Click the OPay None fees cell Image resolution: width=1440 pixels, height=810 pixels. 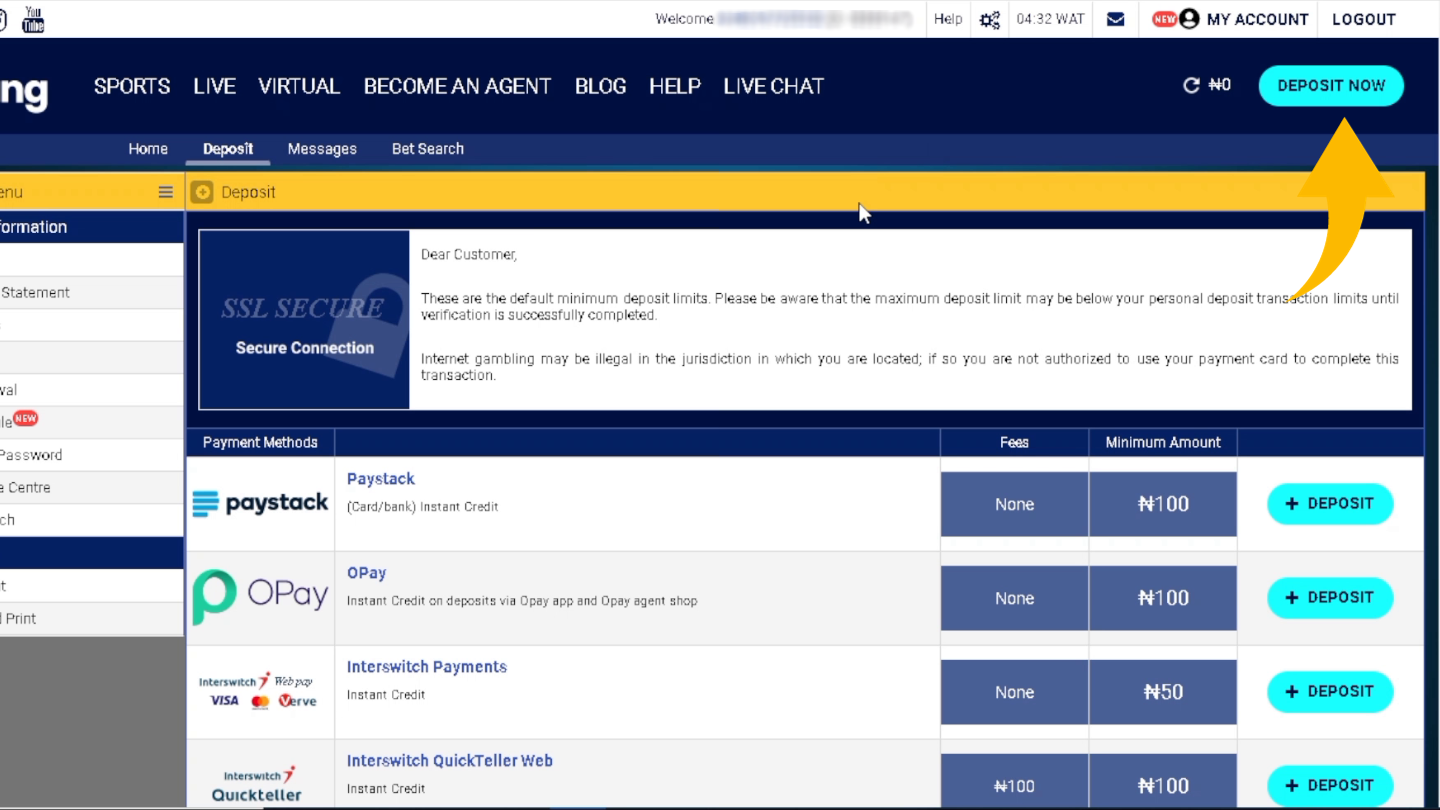pyautogui.click(x=1014, y=598)
